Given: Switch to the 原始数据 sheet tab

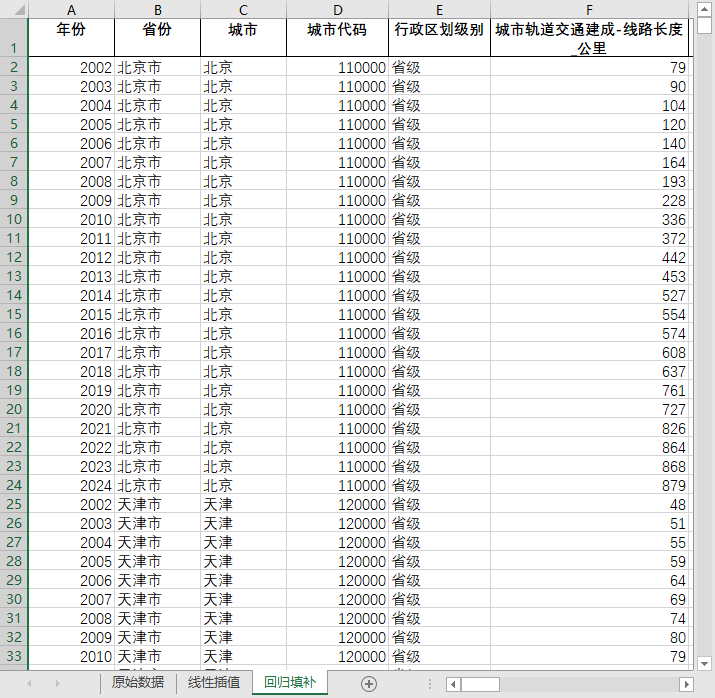Looking at the screenshot, I should pyautogui.click(x=138, y=682).
